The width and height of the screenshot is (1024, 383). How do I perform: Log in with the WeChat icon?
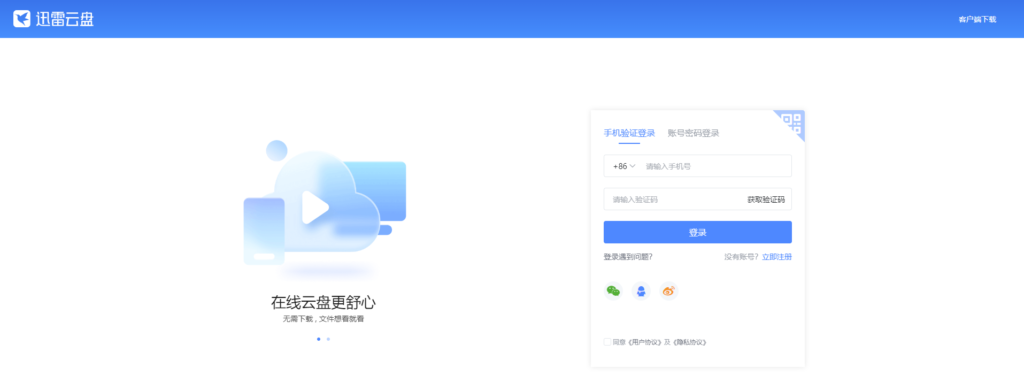613,291
